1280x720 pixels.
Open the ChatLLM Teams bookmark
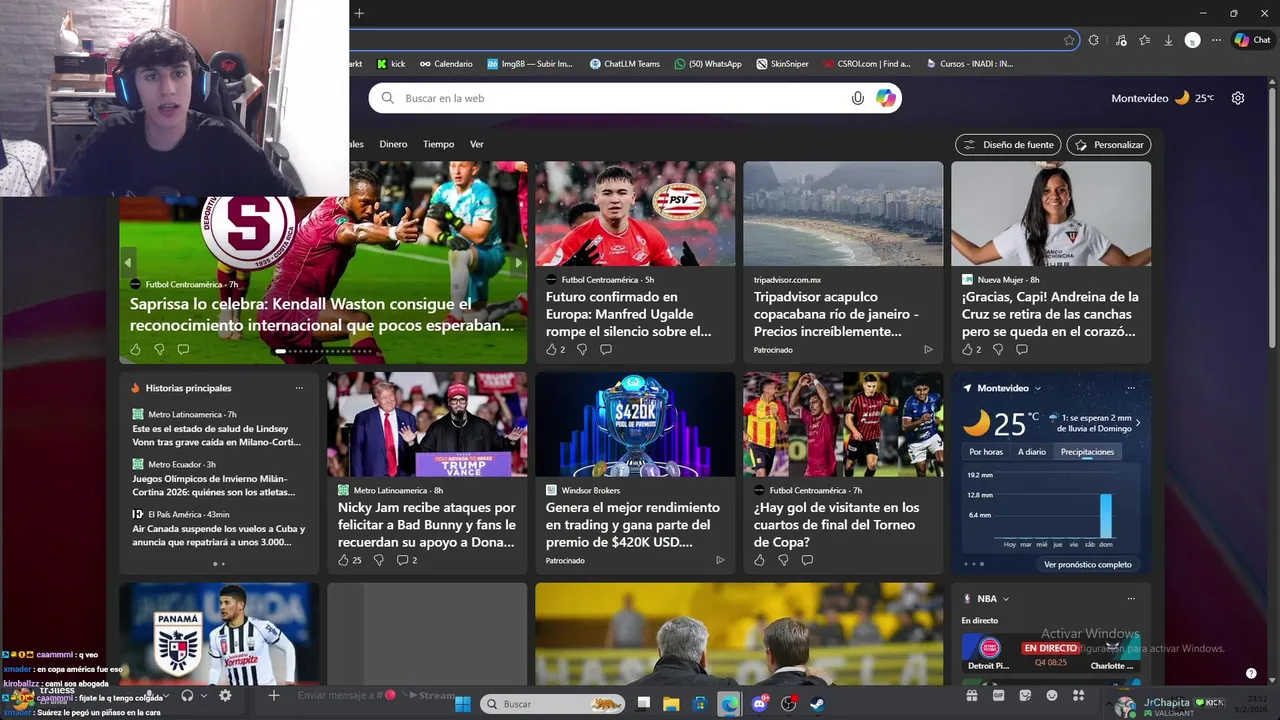point(625,63)
